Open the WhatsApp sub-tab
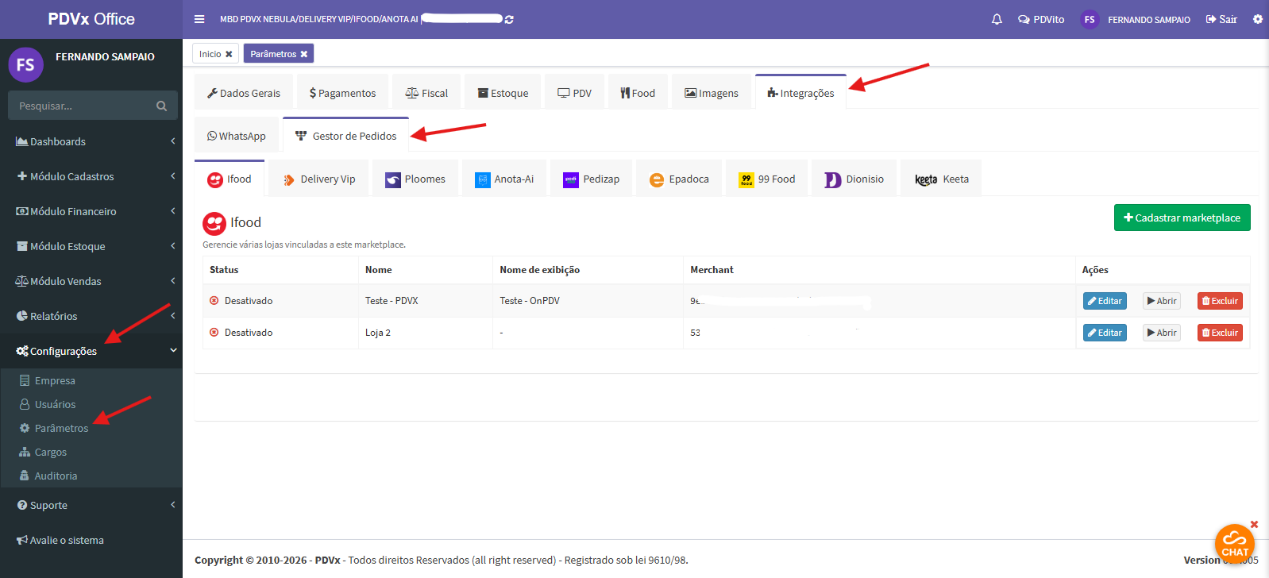The image size is (1269, 578). [237, 136]
